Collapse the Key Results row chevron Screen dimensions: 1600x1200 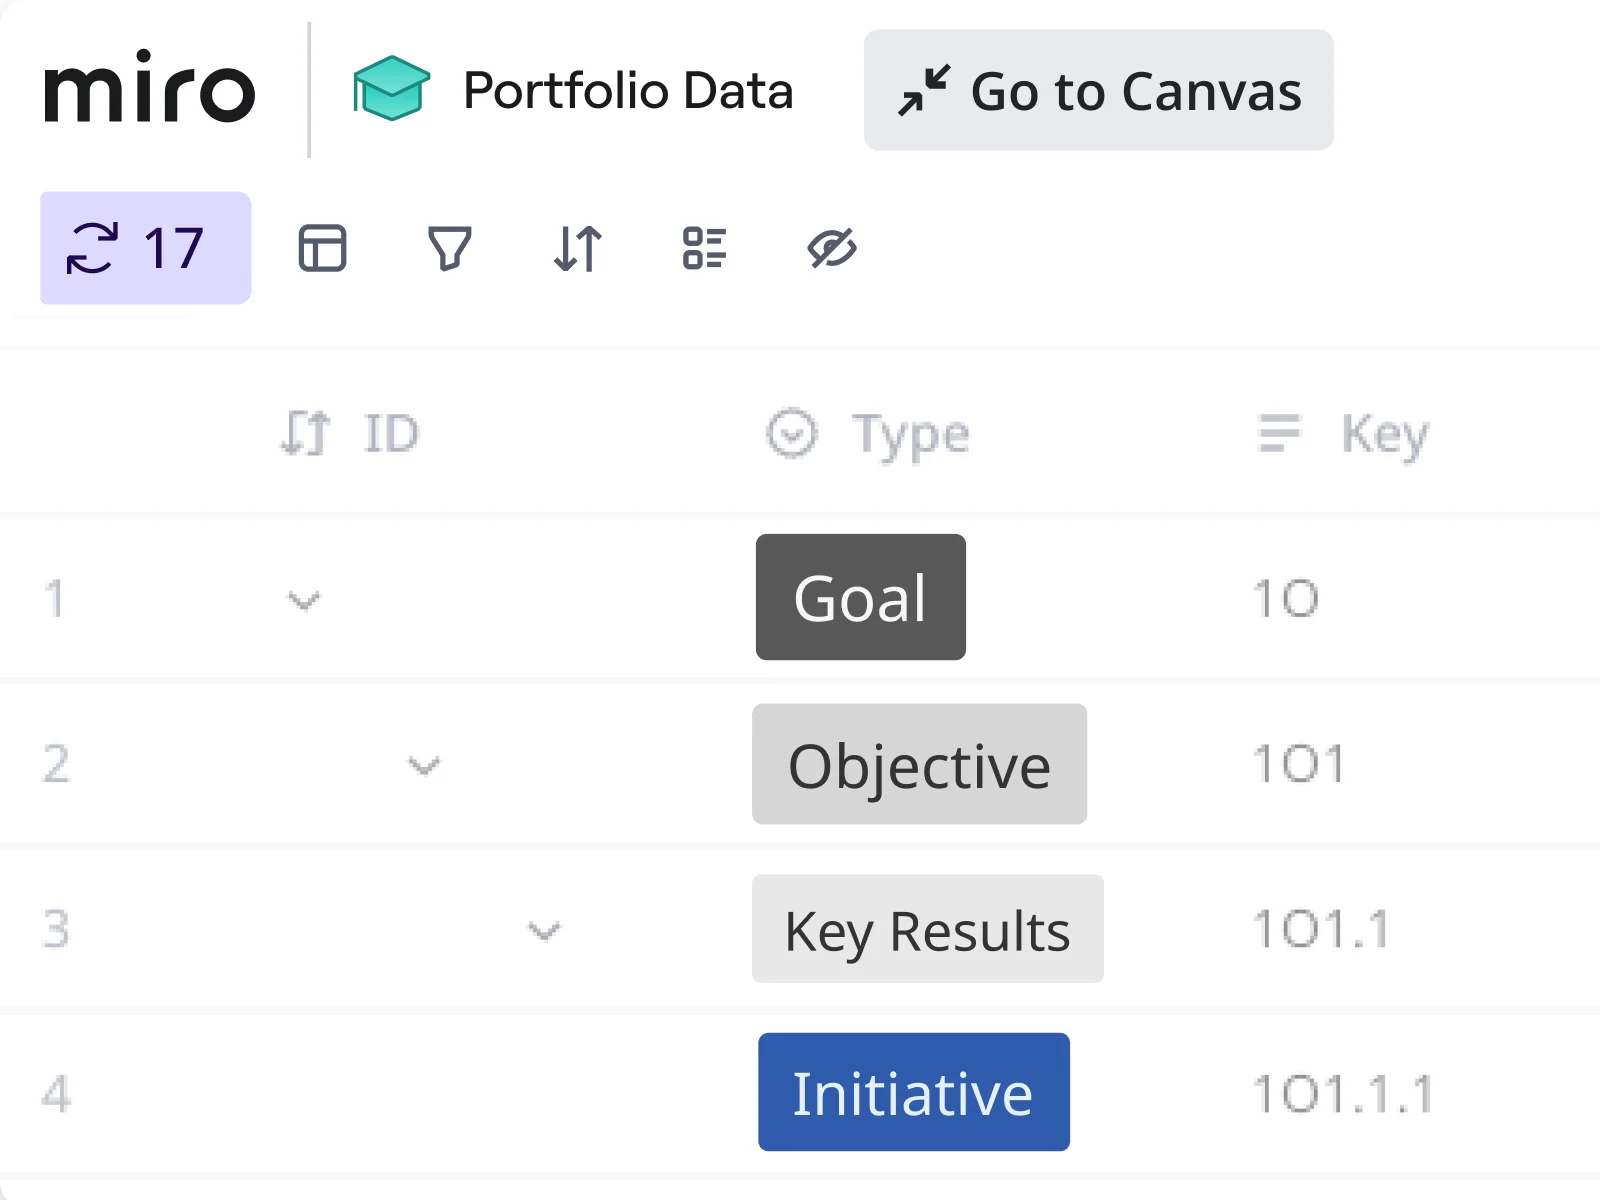pos(544,931)
